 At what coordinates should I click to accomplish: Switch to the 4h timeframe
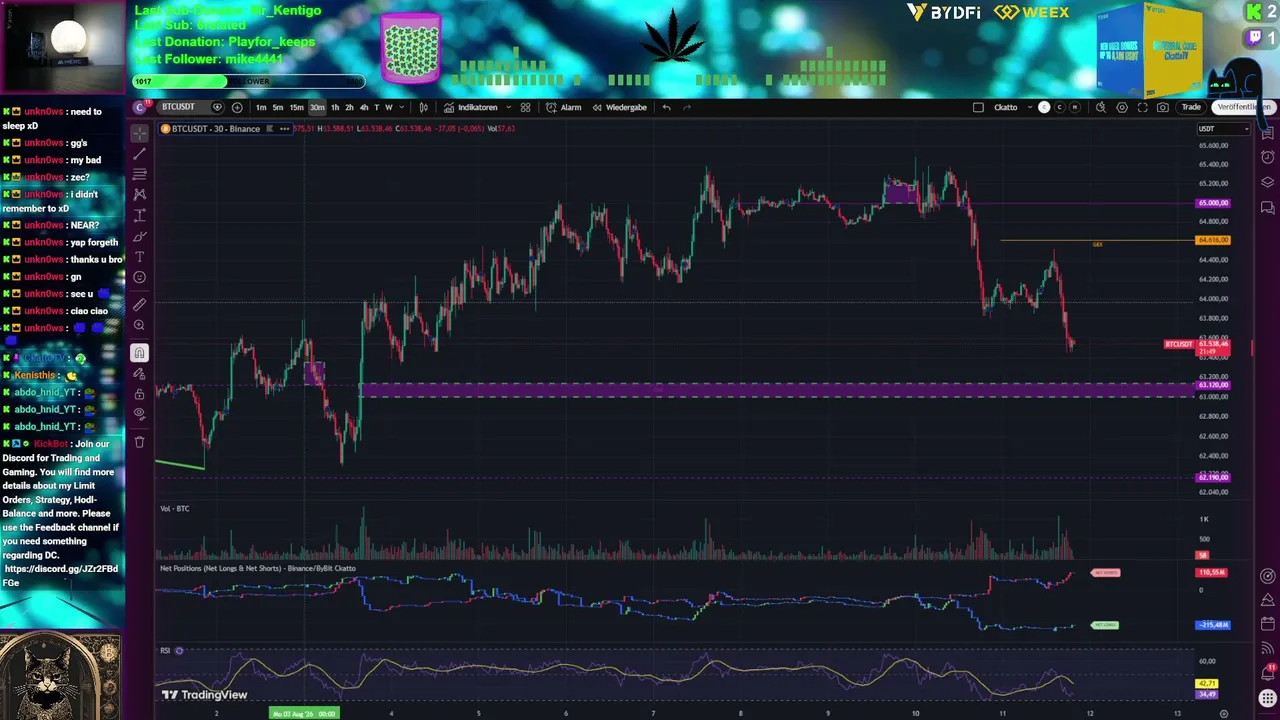(x=363, y=107)
